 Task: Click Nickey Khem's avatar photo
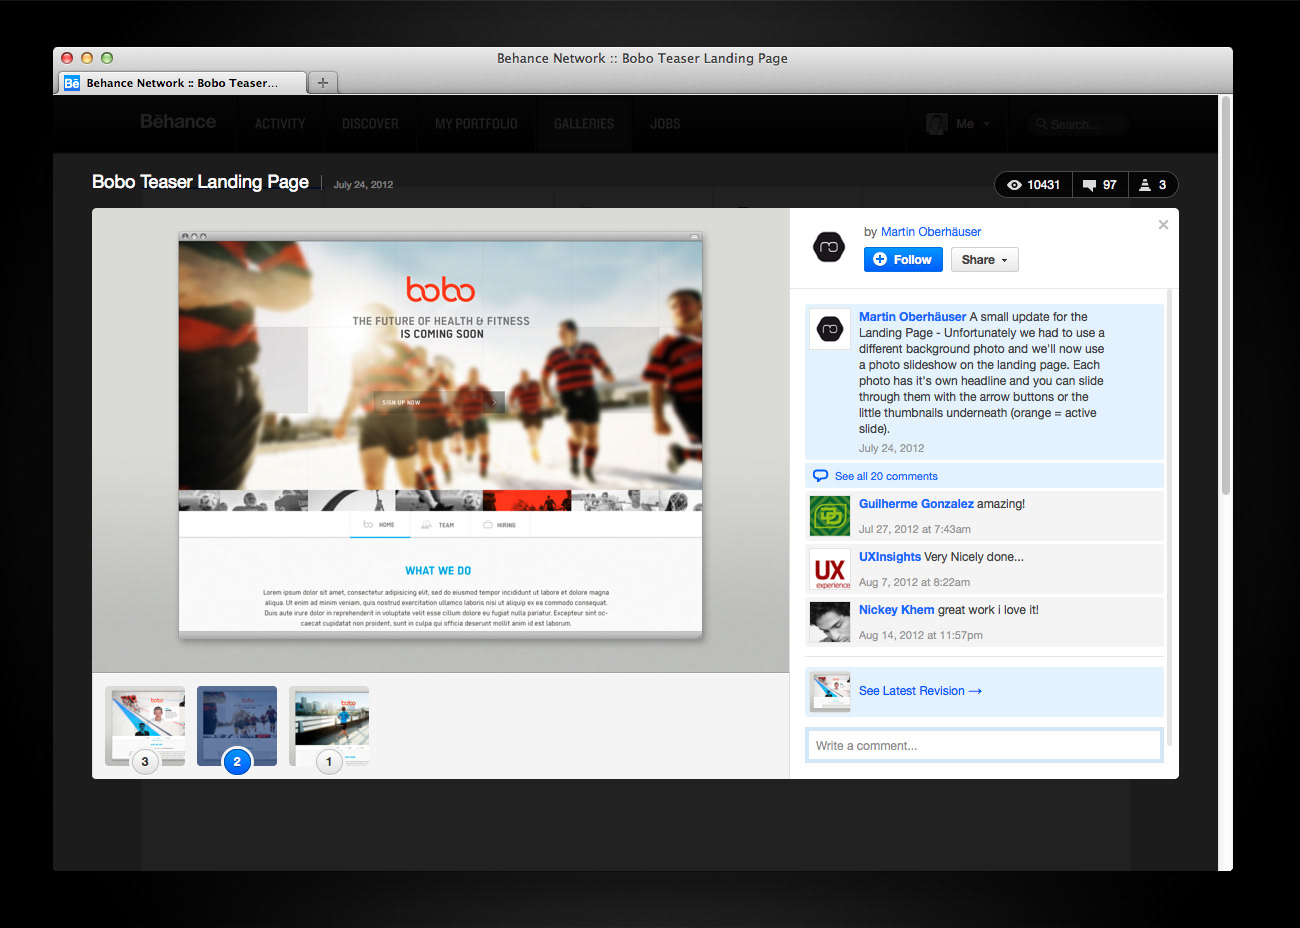[830, 622]
